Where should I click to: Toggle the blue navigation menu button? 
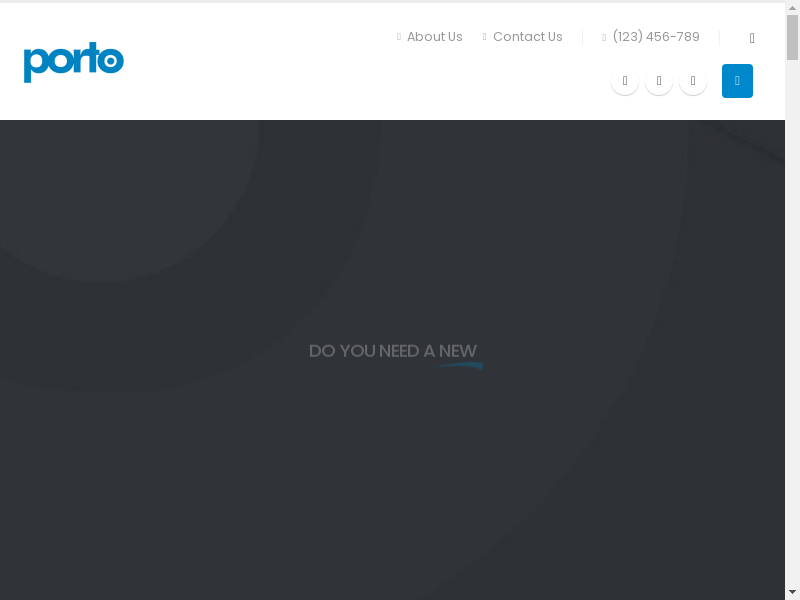[737, 81]
